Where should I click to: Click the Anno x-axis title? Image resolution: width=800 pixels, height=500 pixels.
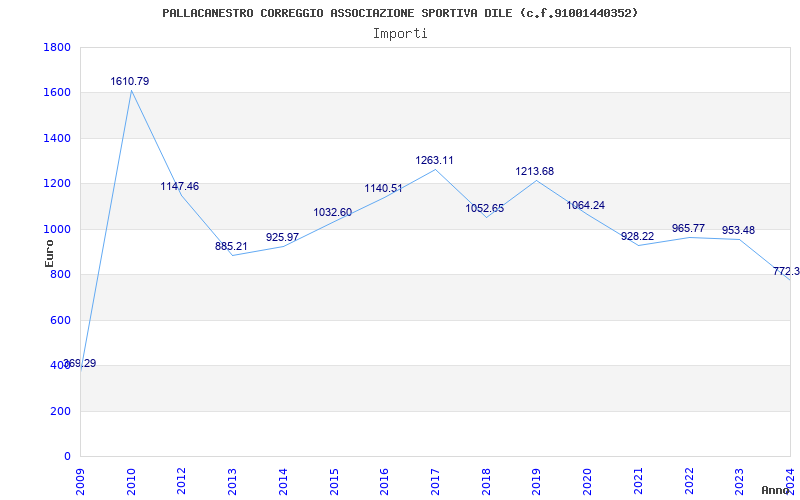776,490
